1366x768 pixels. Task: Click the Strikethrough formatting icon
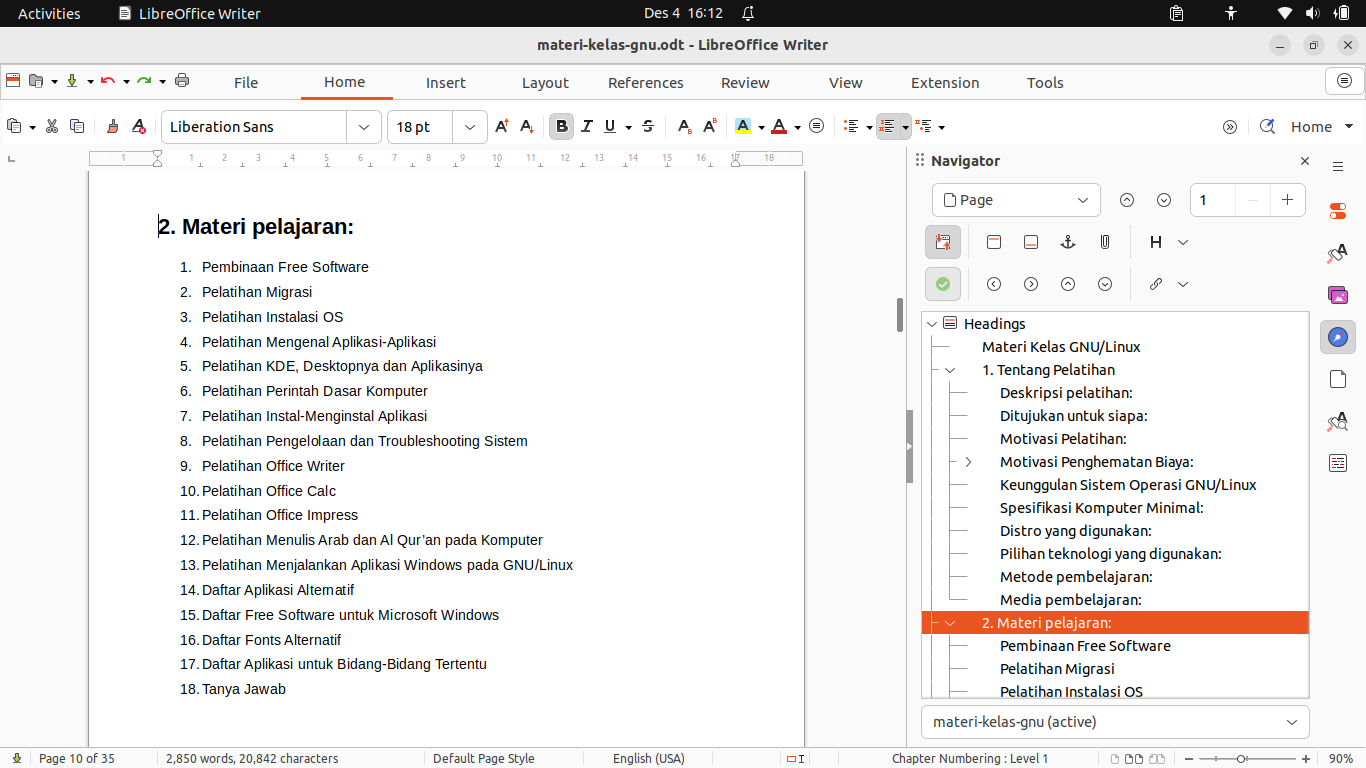point(648,126)
